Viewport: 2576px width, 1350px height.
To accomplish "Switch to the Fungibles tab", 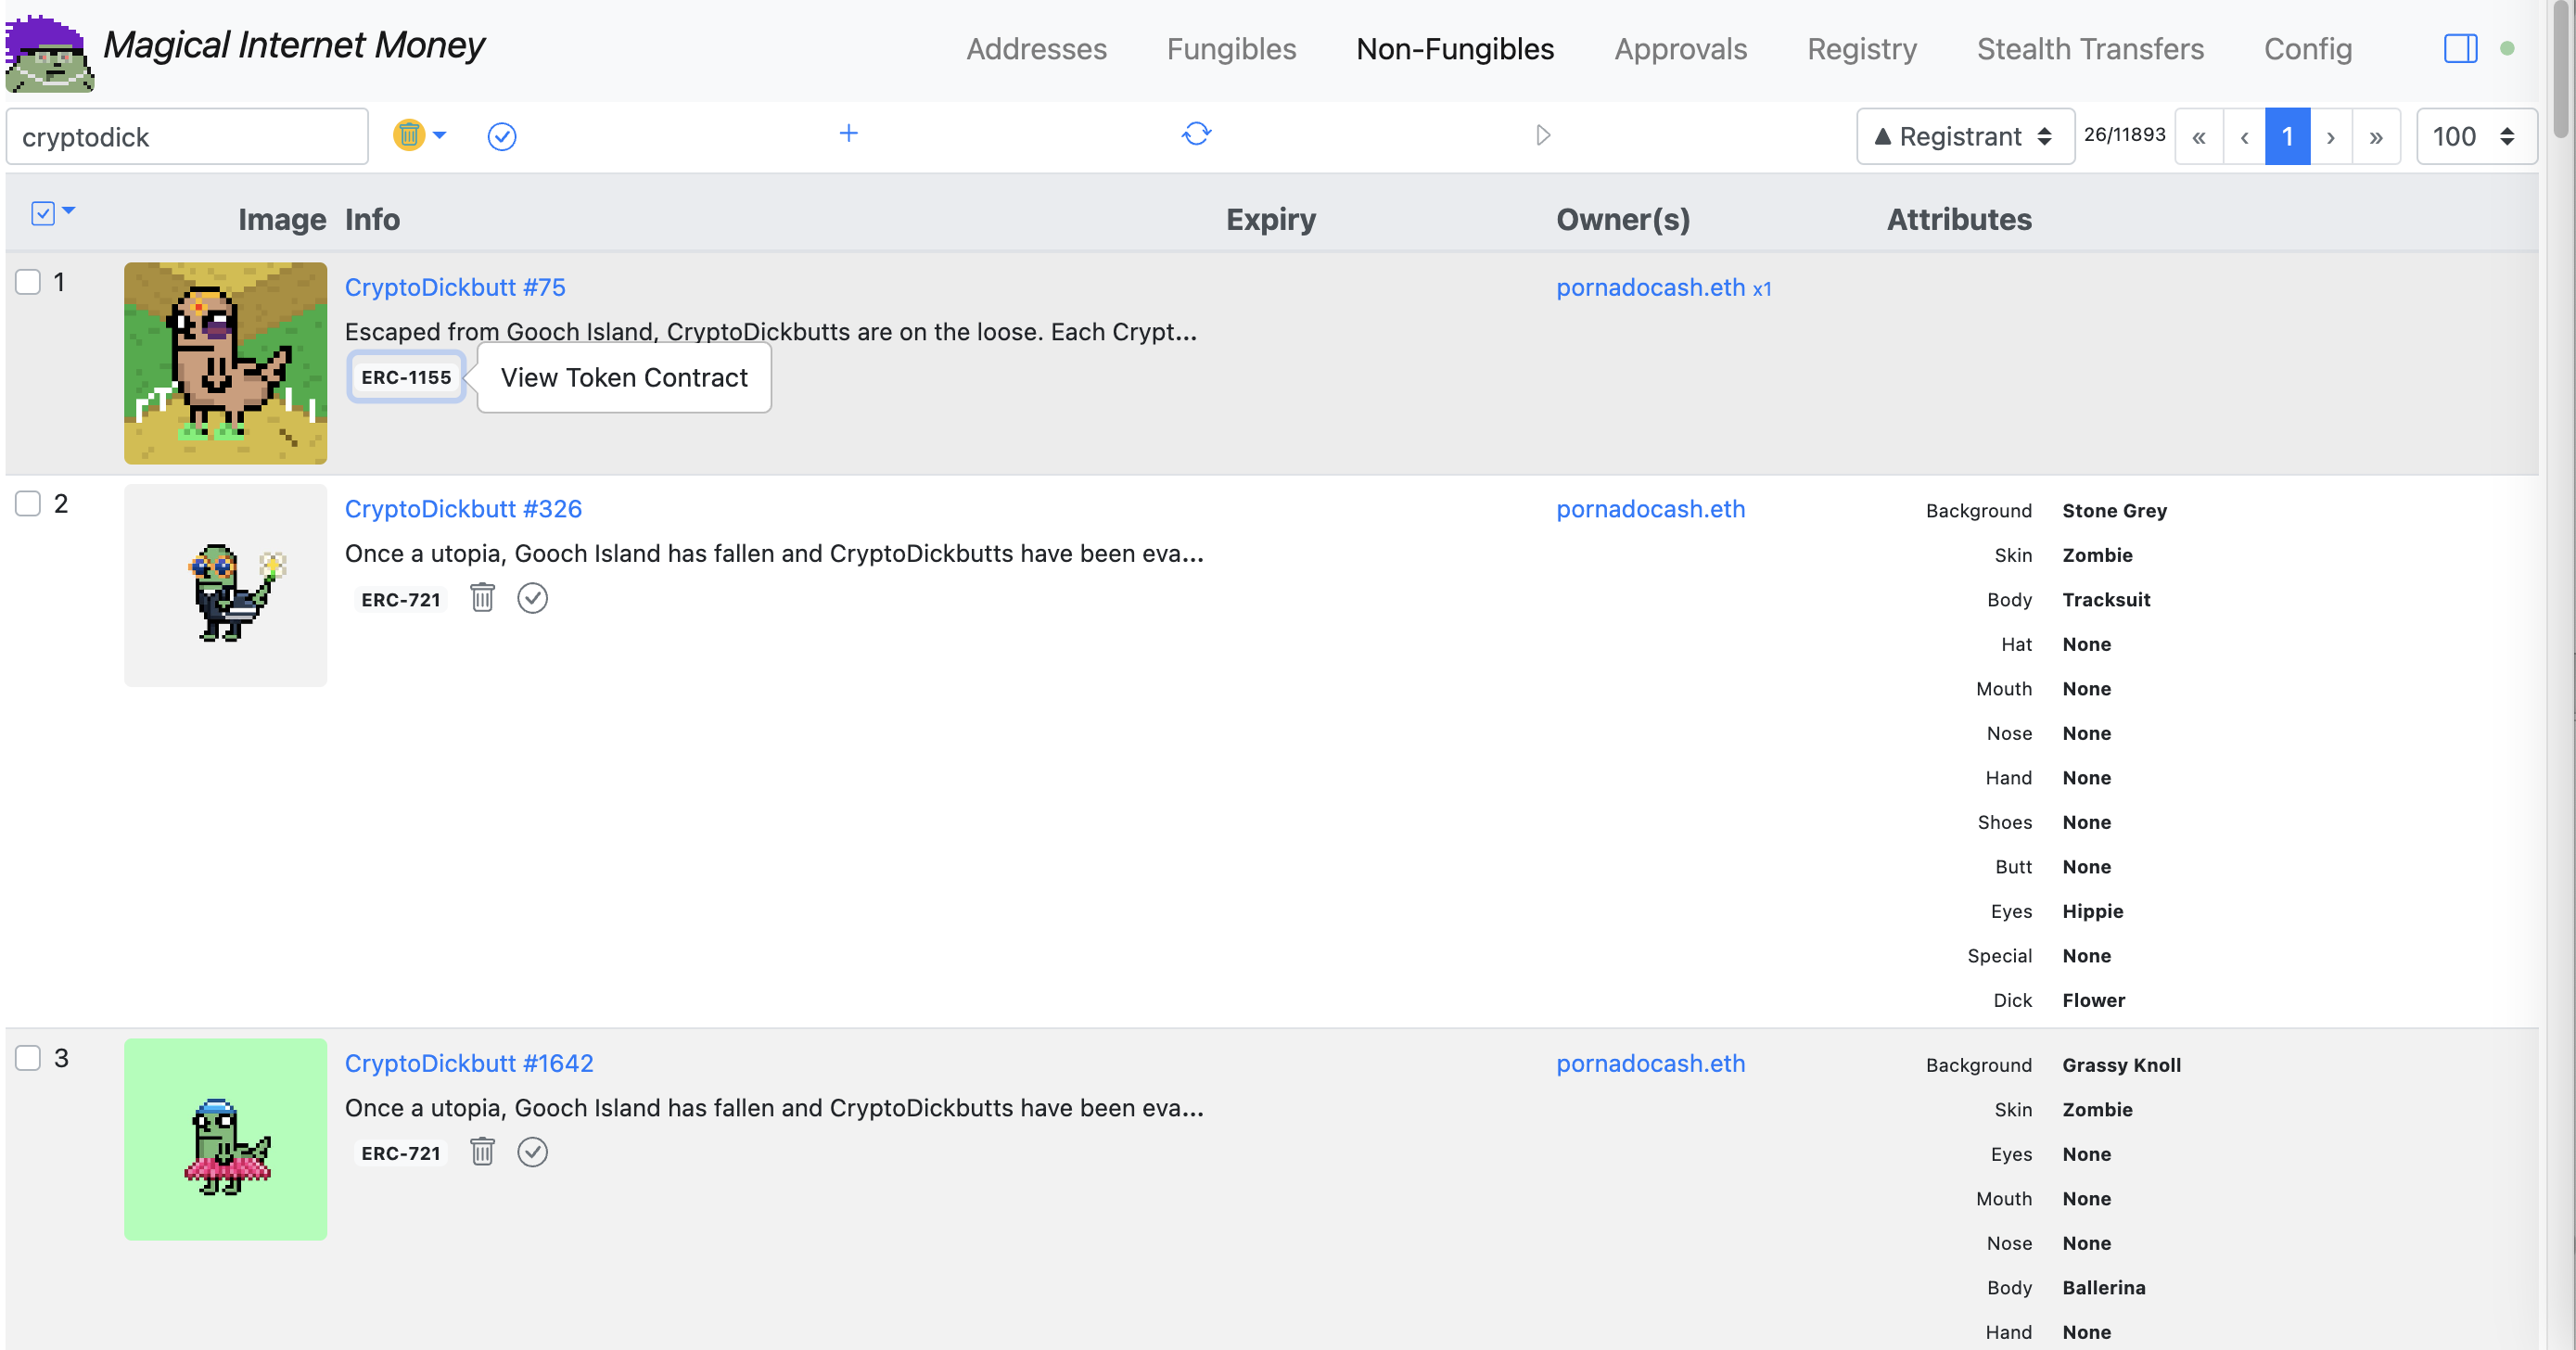I will [1231, 47].
